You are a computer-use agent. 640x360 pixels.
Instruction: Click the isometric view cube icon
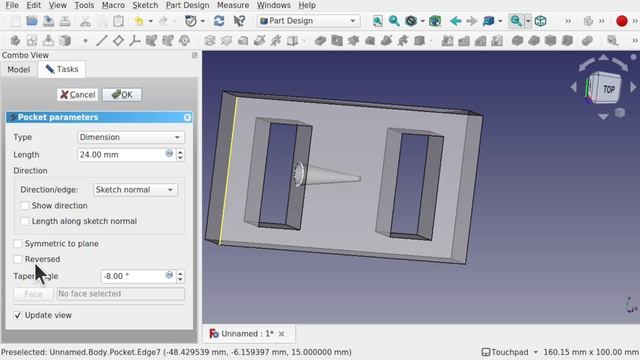(x=540, y=21)
